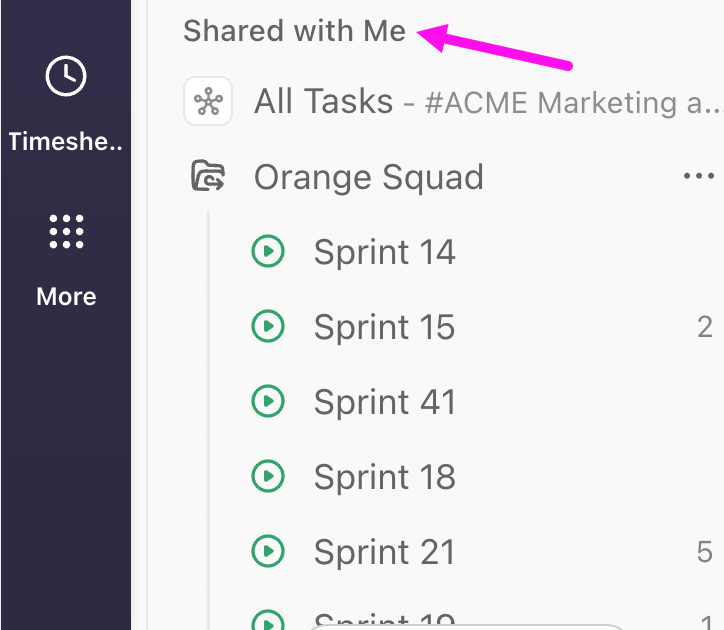Screen dimensions: 724x630
Task: Click the More label in sidebar
Action: click(66, 297)
